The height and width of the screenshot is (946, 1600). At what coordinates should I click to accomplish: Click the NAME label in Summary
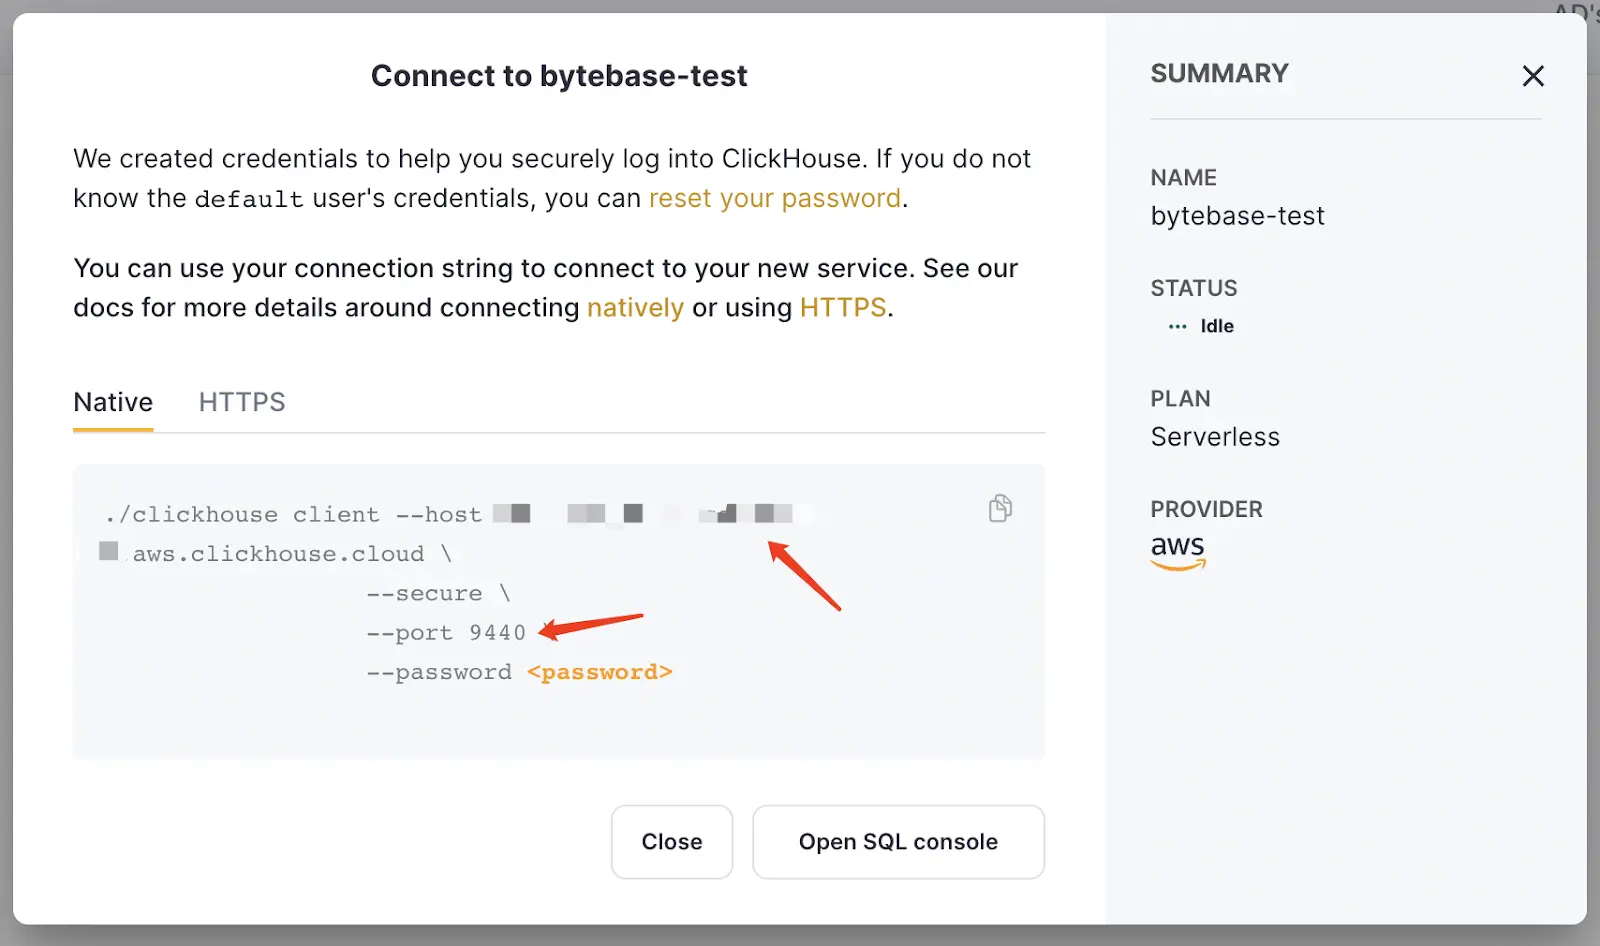(x=1183, y=177)
